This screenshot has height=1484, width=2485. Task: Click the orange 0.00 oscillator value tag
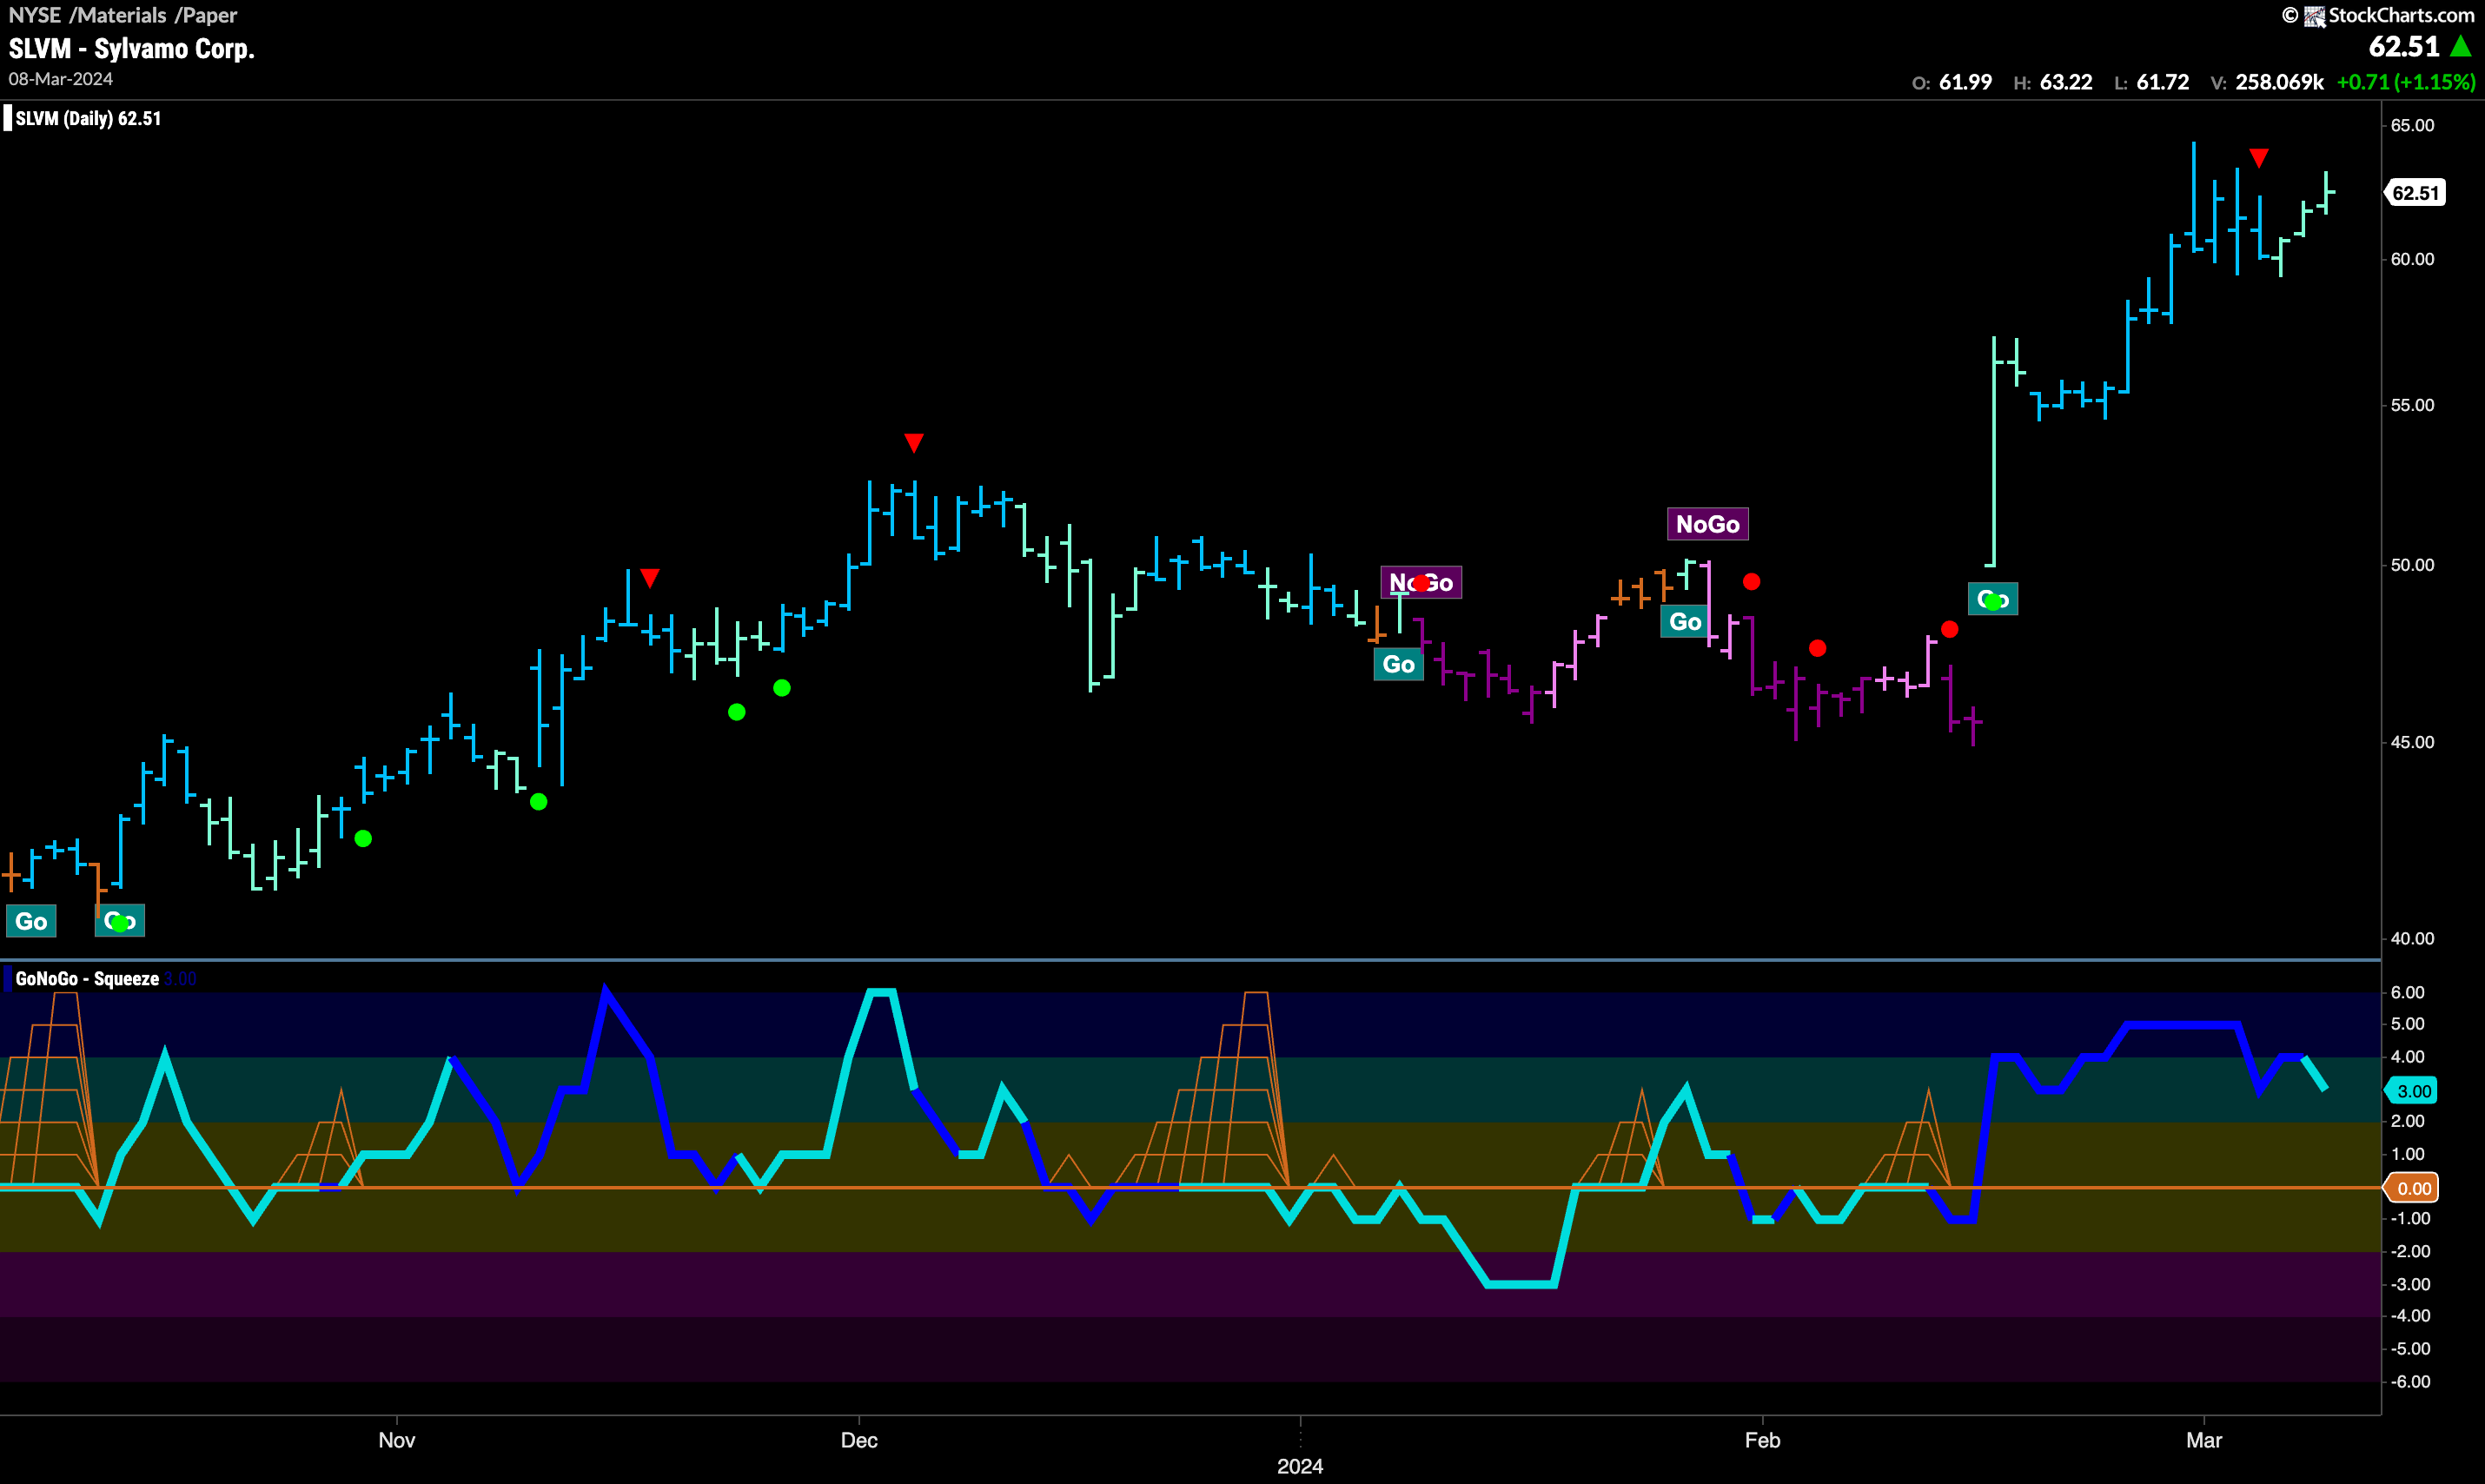2412,1188
